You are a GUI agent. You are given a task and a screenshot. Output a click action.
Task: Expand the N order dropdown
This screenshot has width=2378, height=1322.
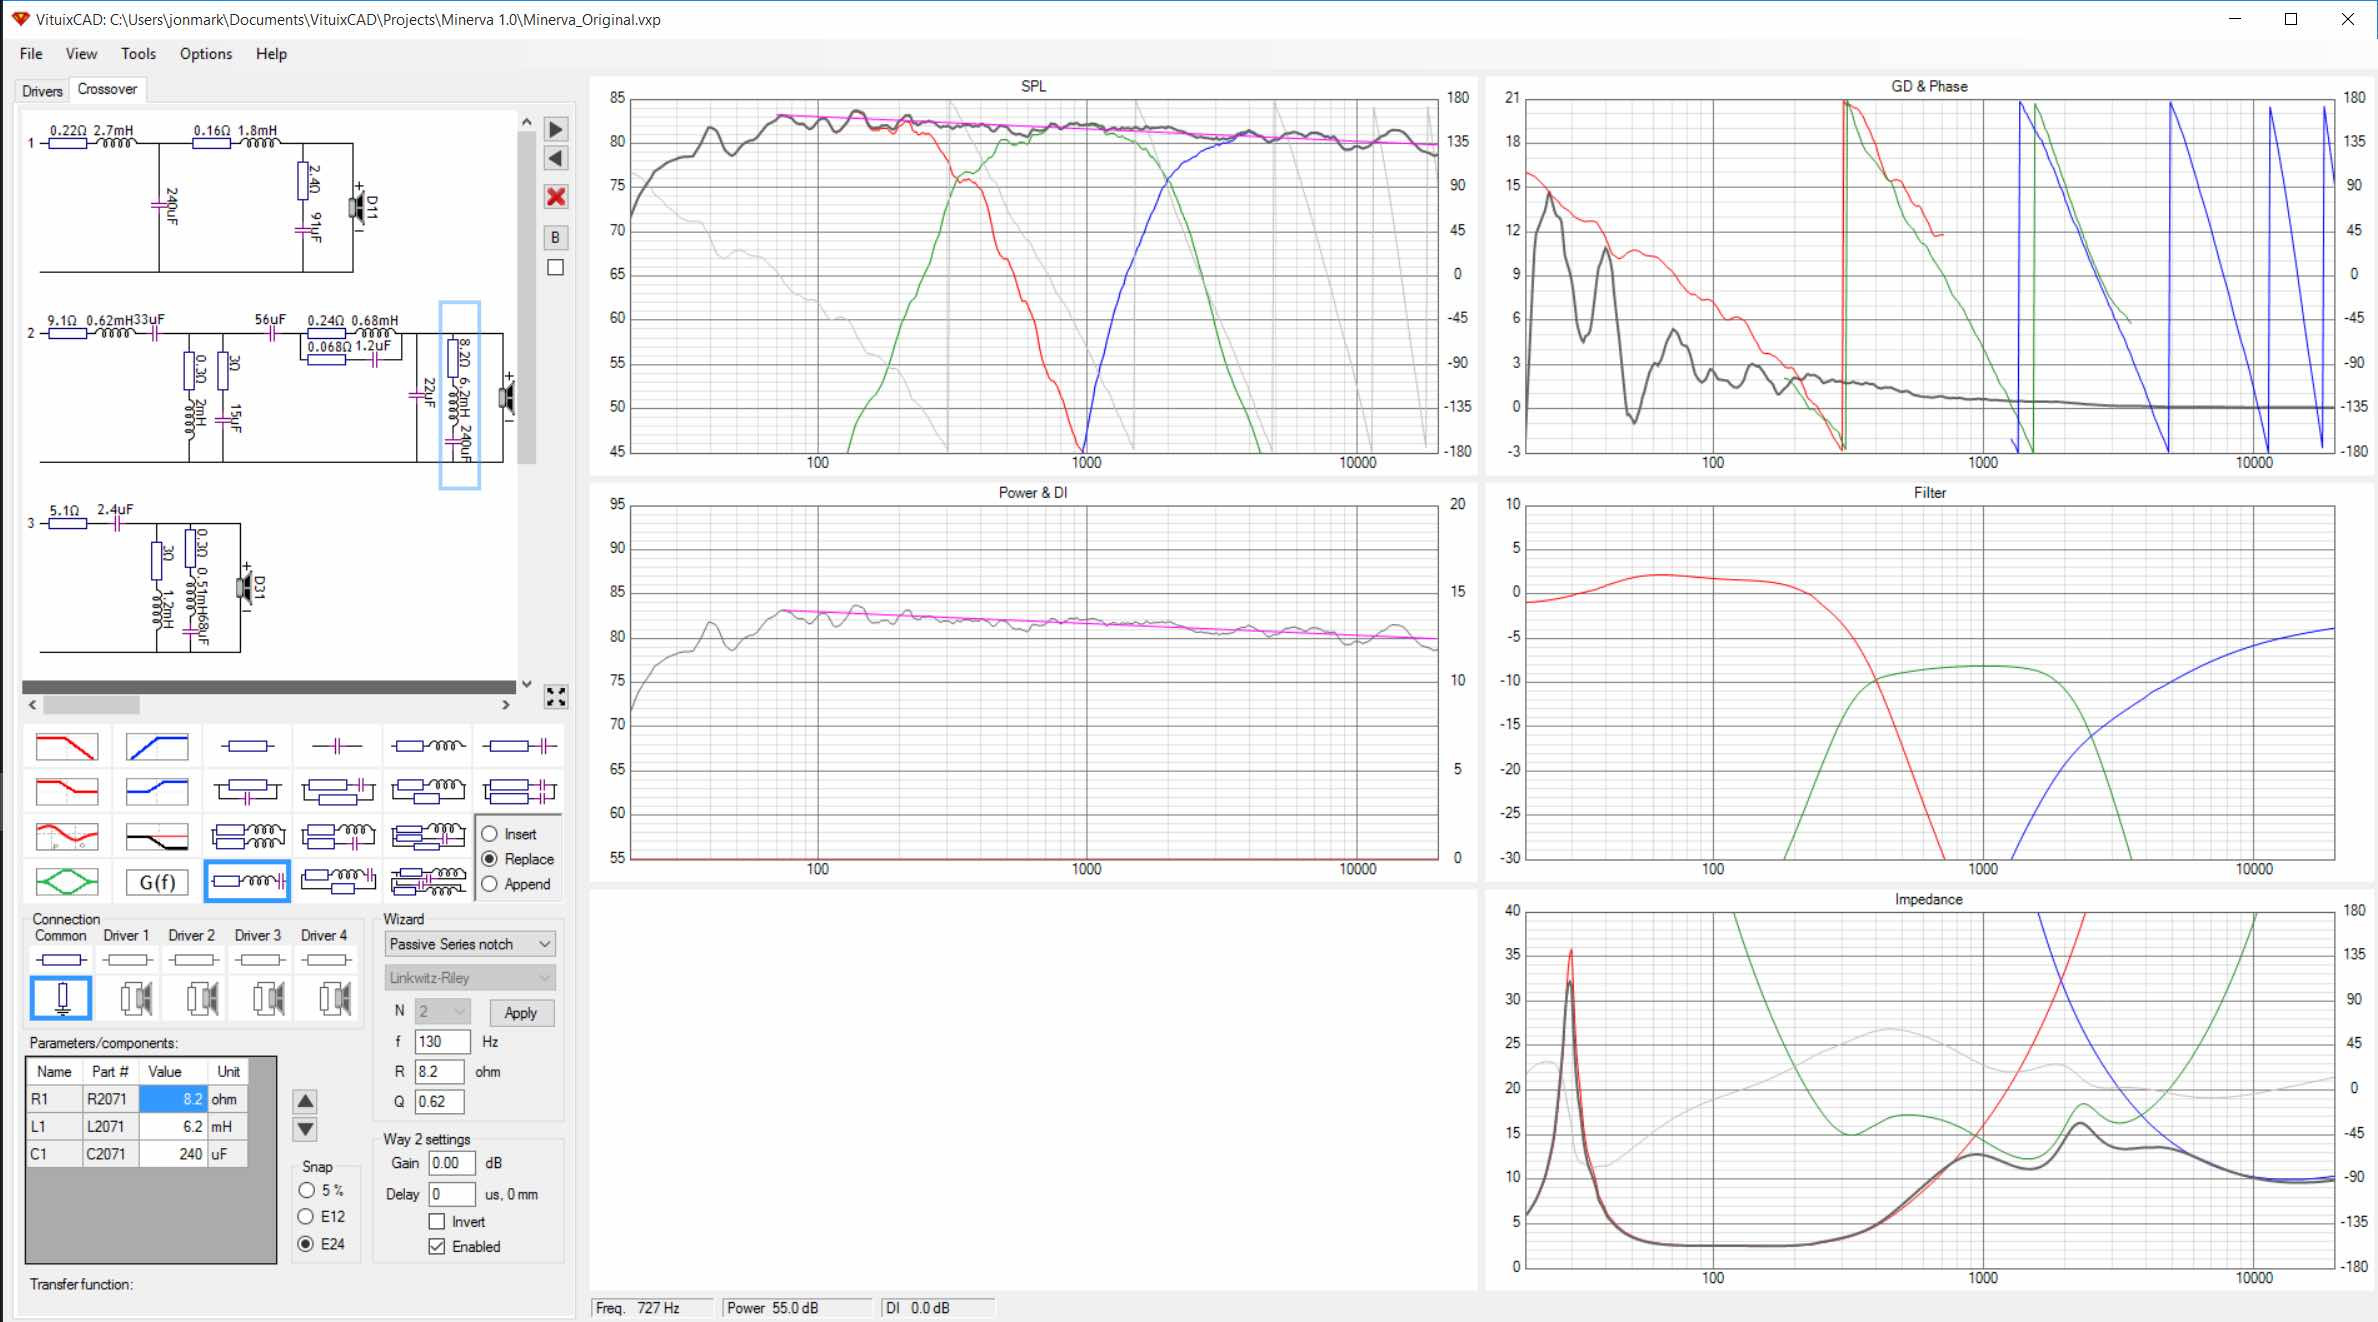pos(442,1011)
